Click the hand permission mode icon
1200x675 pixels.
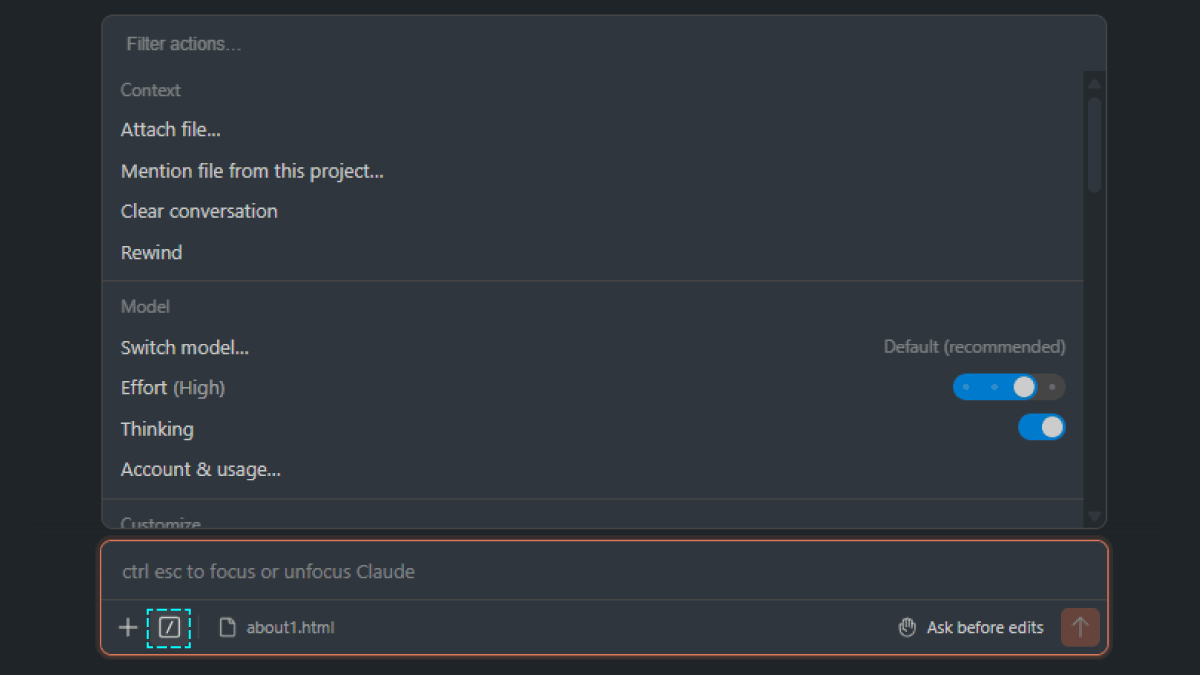pos(907,628)
